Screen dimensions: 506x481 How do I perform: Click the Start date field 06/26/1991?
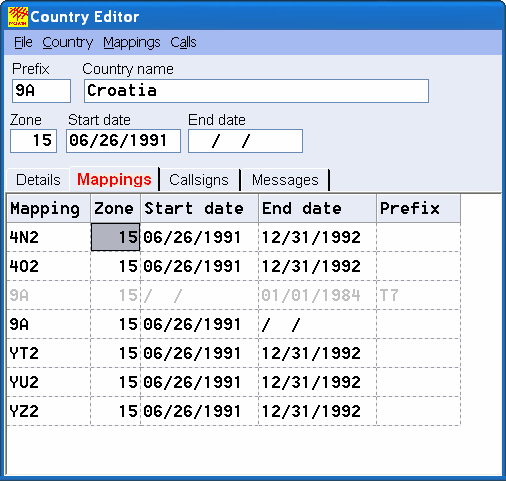coord(123,141)
